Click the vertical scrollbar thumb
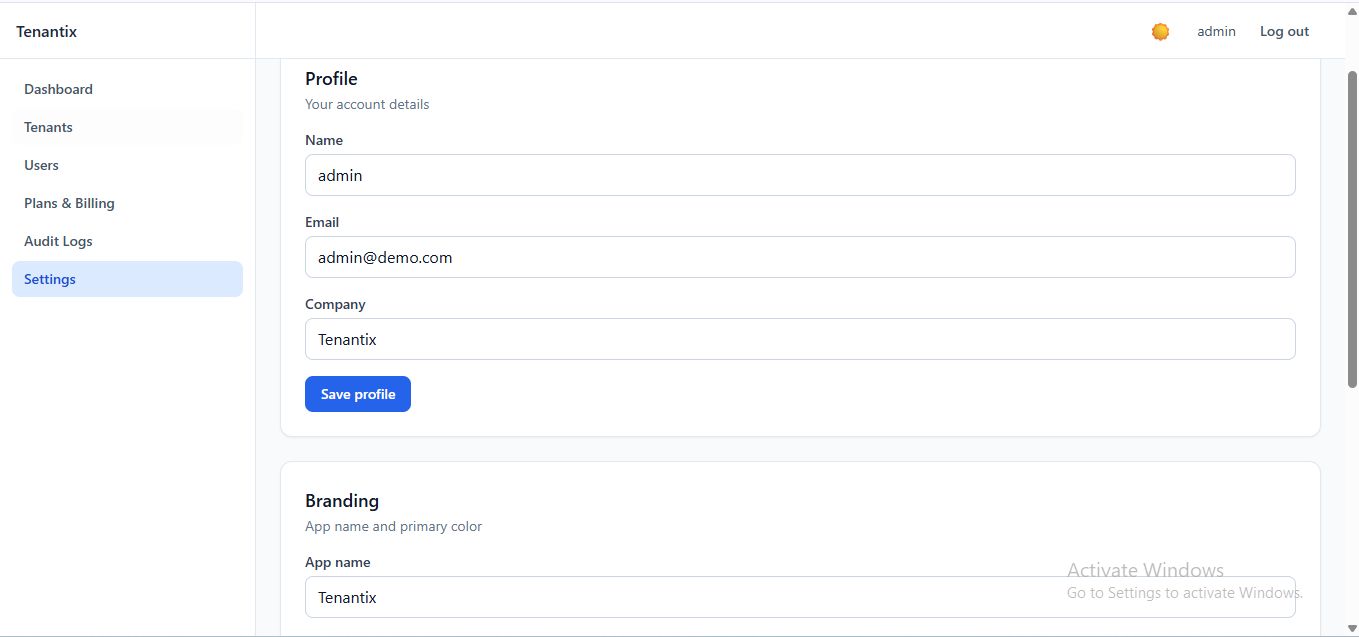The height and width of the screenshot is (637, 1359). click(1352, 228)
